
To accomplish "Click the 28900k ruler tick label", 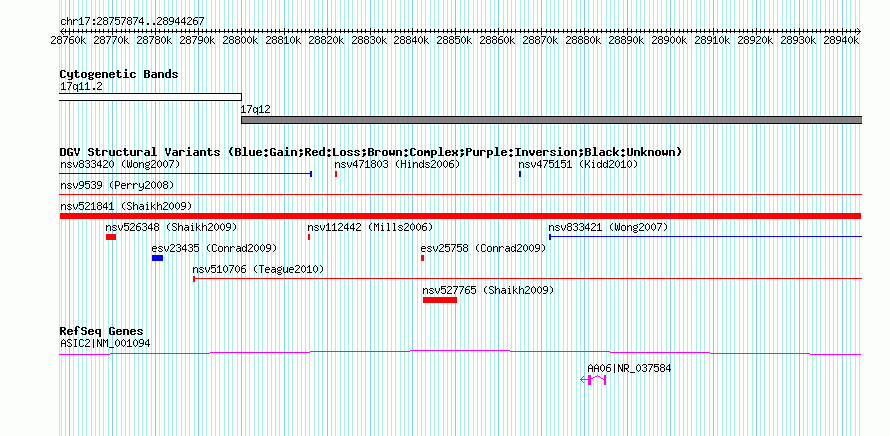I will (x=669, y=40).
